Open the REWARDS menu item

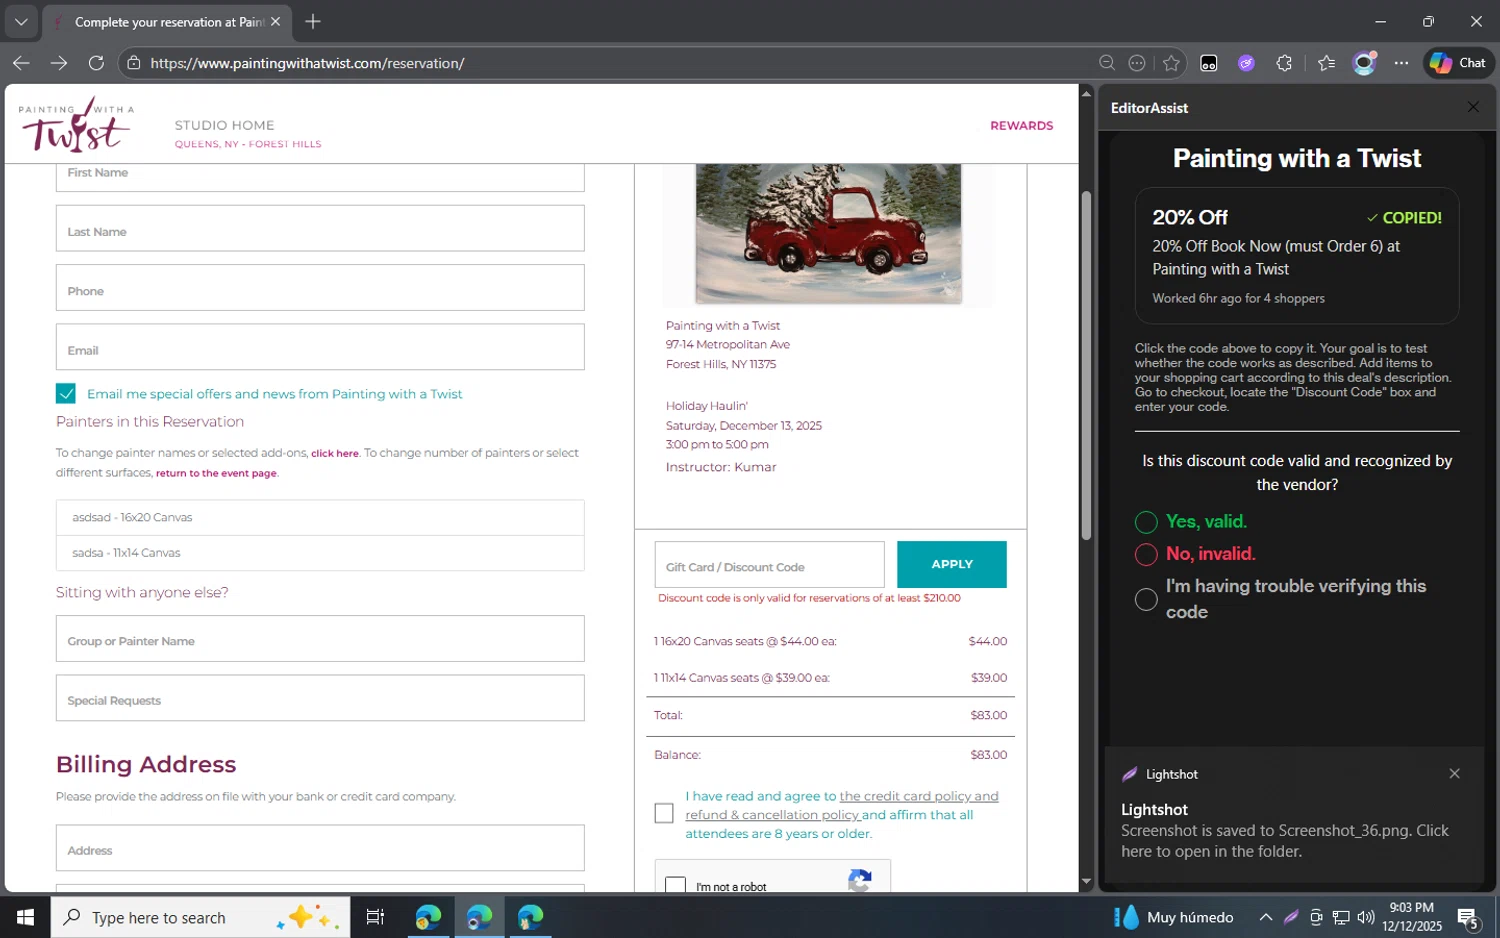pos(1021,126)
